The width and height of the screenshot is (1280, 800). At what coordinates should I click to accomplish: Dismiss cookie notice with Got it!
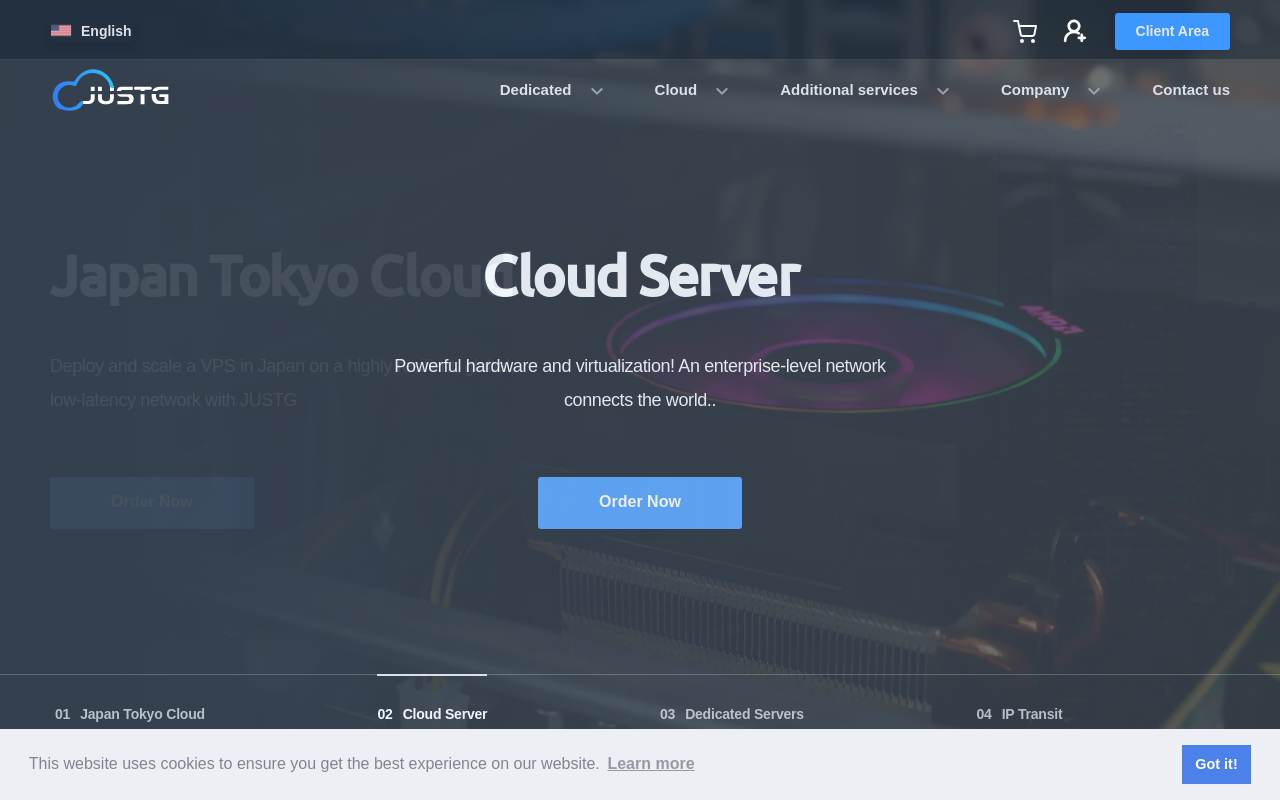(x=1216, y=764)
